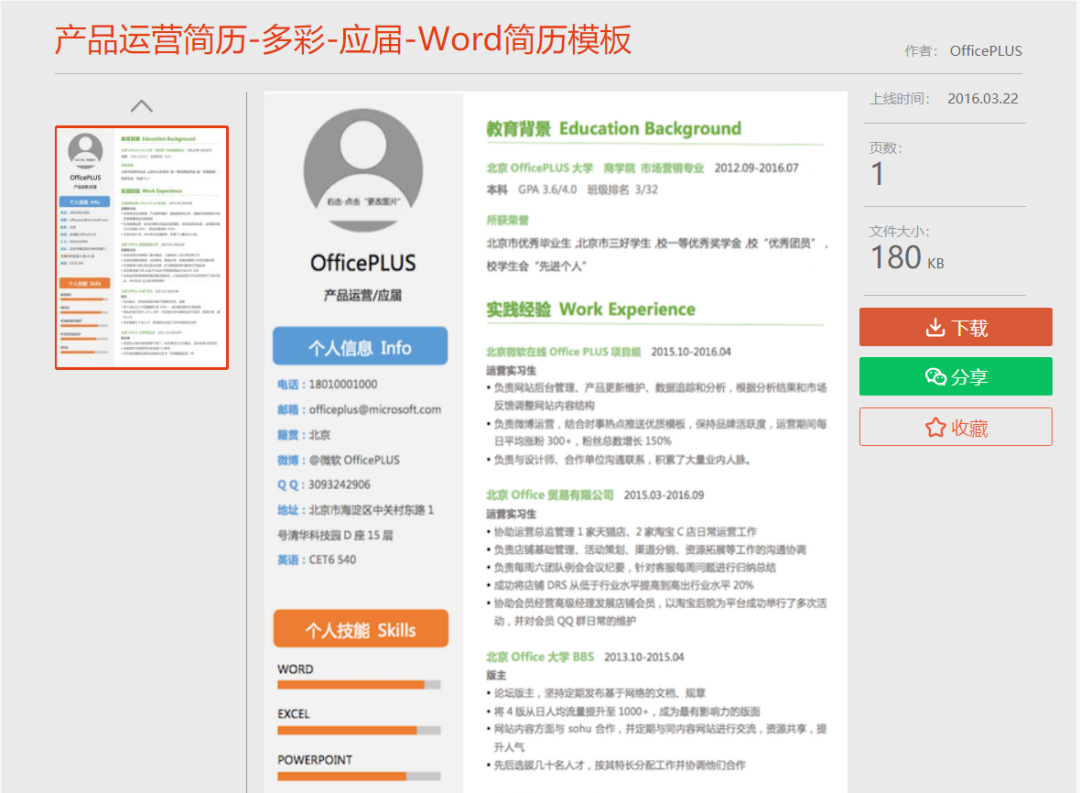The width and height of the screenshot is (1080, 793).
Task: Click the 微博：@微软 OfficePLUS line
Action: 338,460
